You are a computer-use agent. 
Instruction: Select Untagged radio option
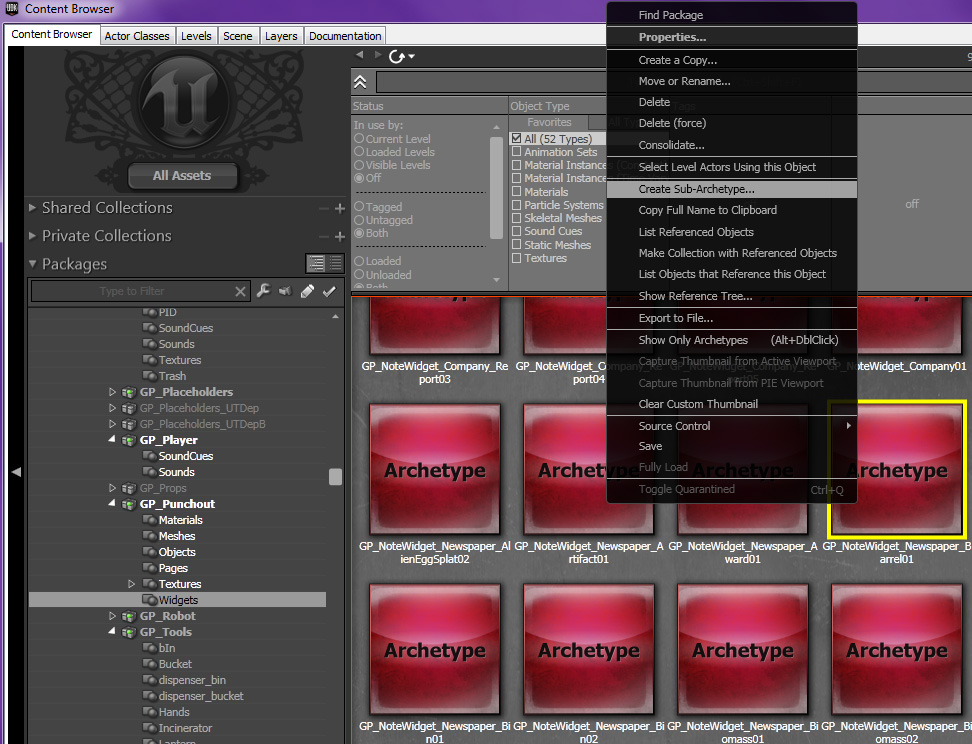click(359, 220)
